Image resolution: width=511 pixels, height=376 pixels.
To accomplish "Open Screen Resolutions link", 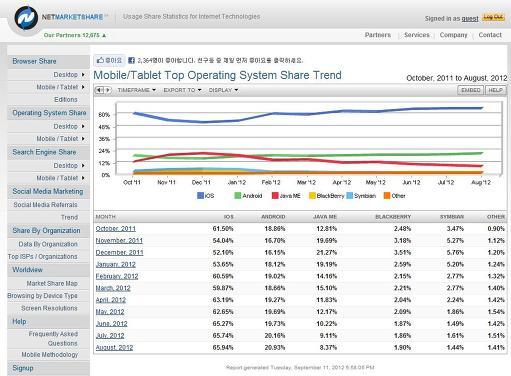I will 49,308.
